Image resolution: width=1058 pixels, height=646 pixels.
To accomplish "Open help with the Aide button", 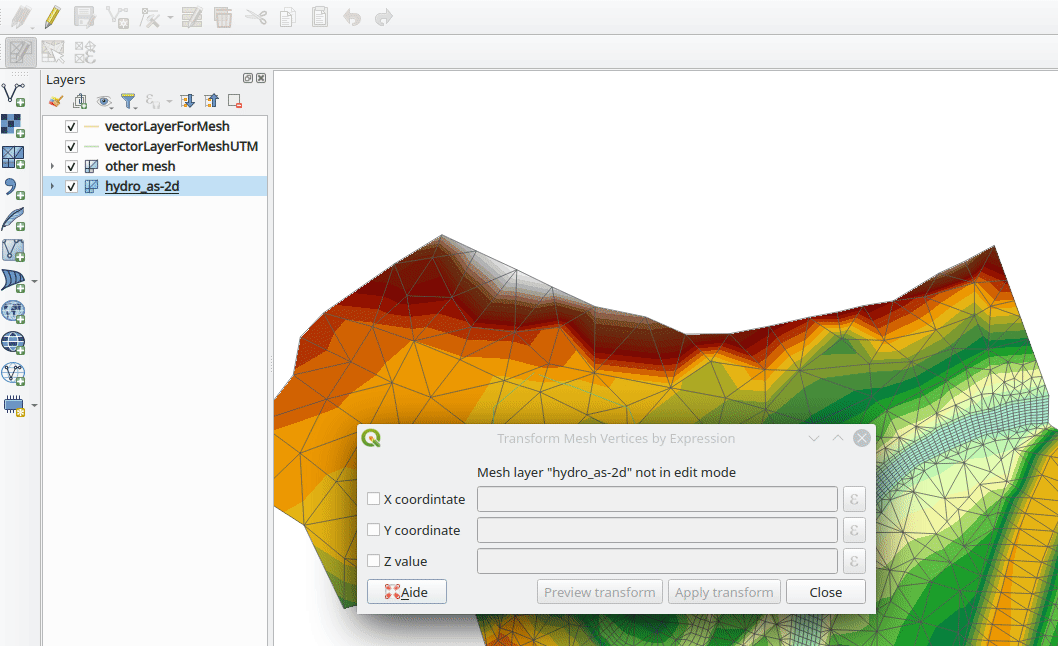I will tap(406, 592).
